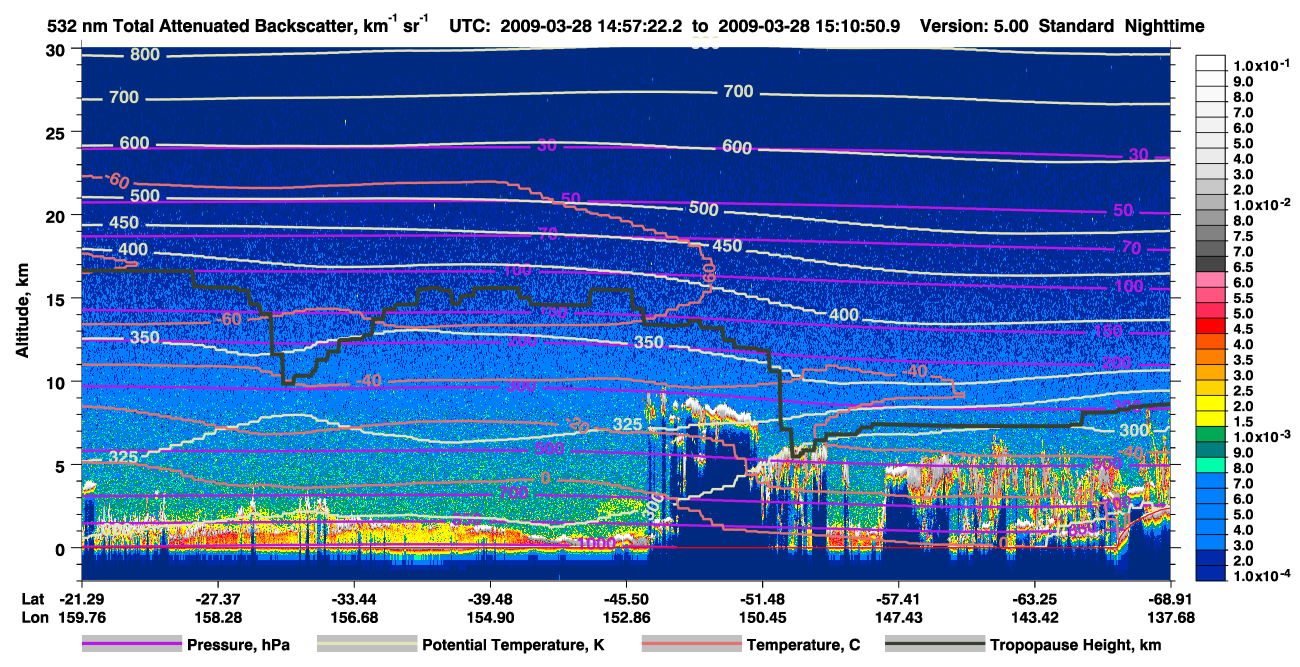Click the latitude value '-63.25'
This screenshot has width=1300, height=667.
(x=1035, y=598)
